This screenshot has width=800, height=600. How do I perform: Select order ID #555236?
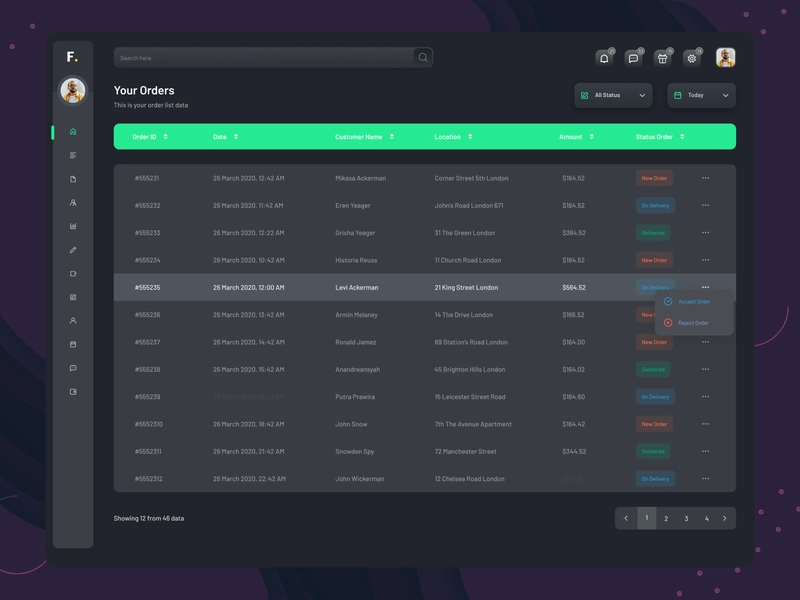coord(147,315)
